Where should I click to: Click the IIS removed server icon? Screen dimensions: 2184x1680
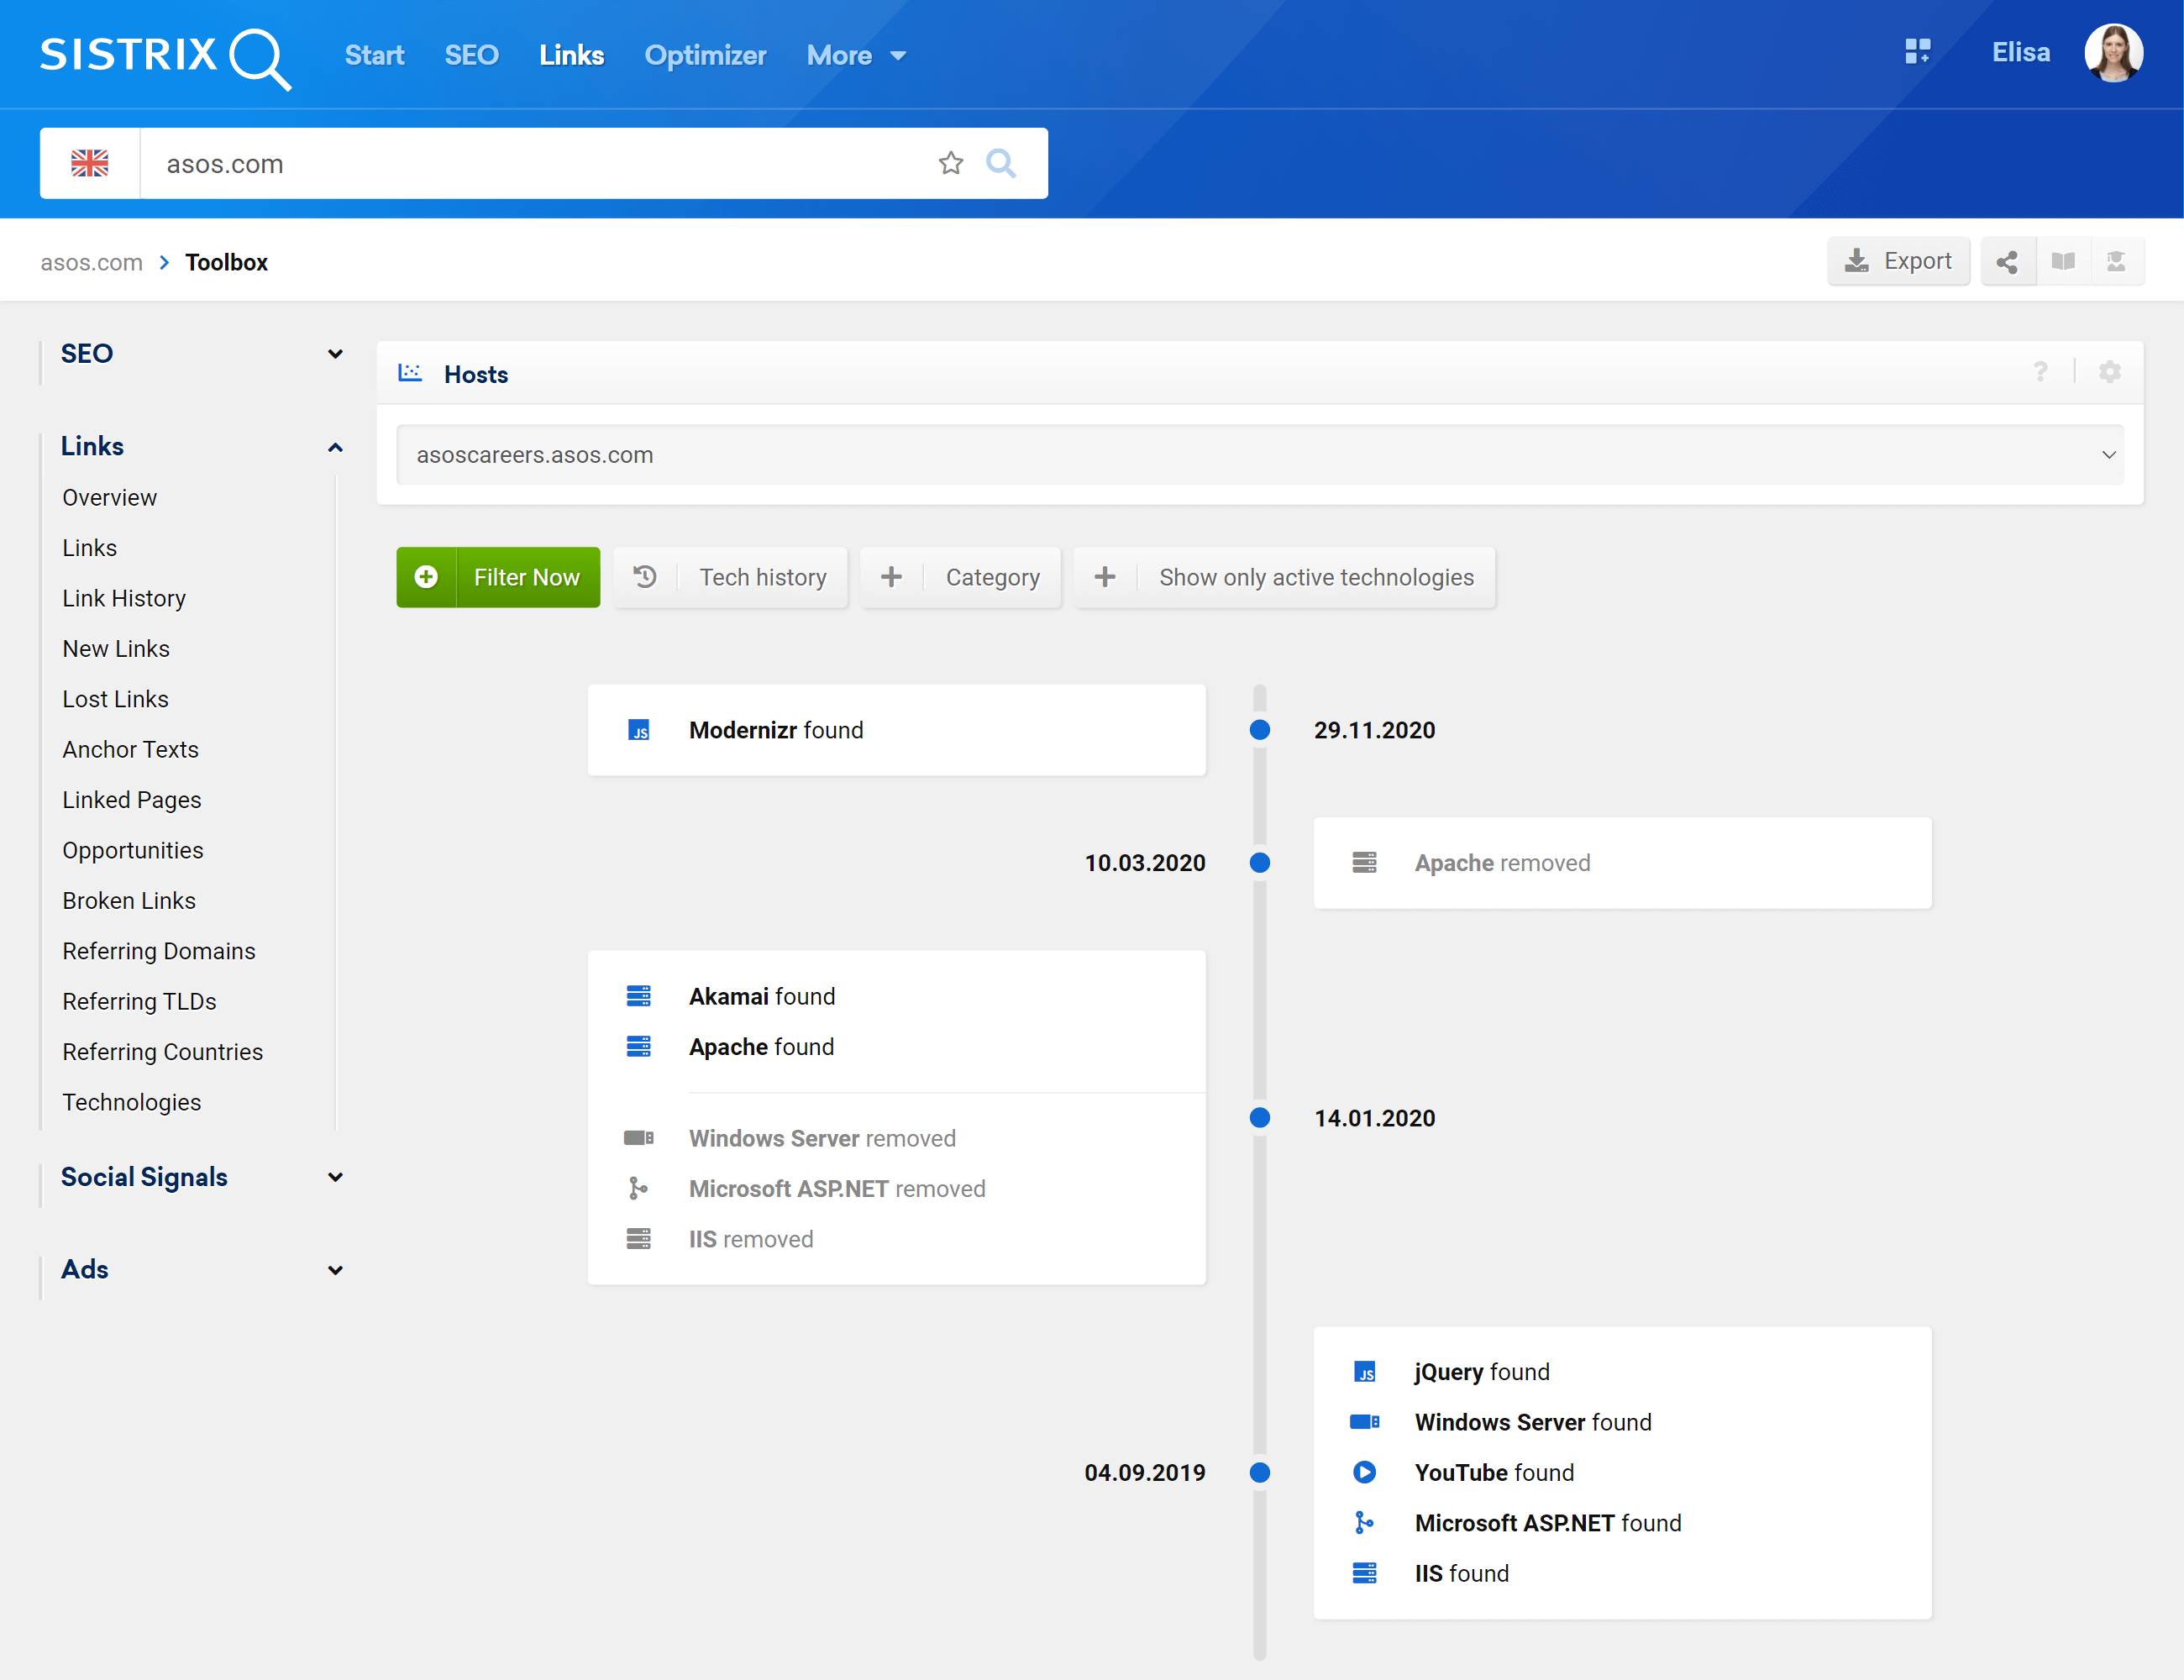639,1239
